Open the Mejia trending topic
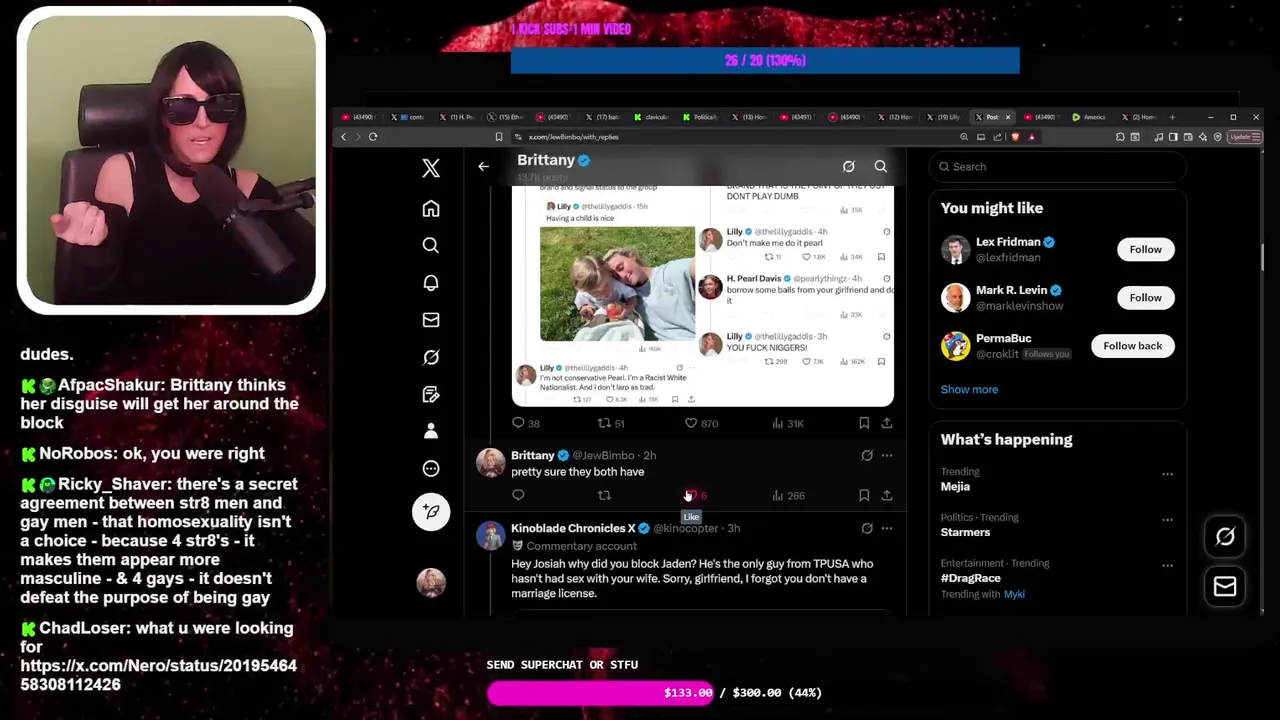The height and width of the screenshot is (720, 1280). point(955,486)
